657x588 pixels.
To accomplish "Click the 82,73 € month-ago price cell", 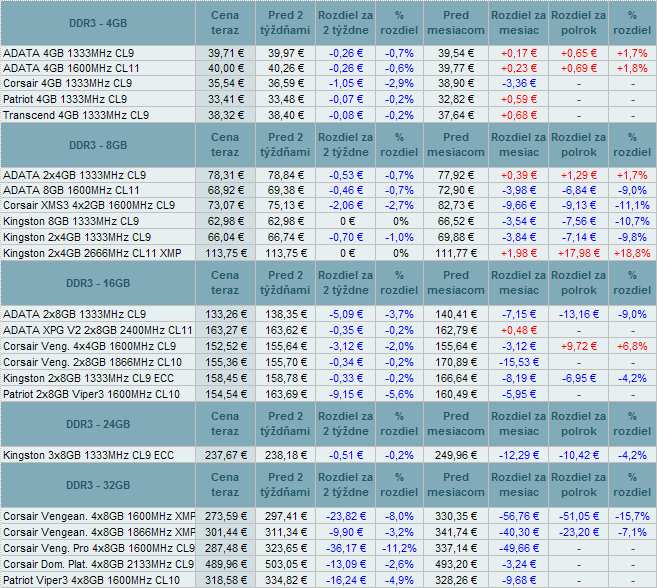I will 456,205.
